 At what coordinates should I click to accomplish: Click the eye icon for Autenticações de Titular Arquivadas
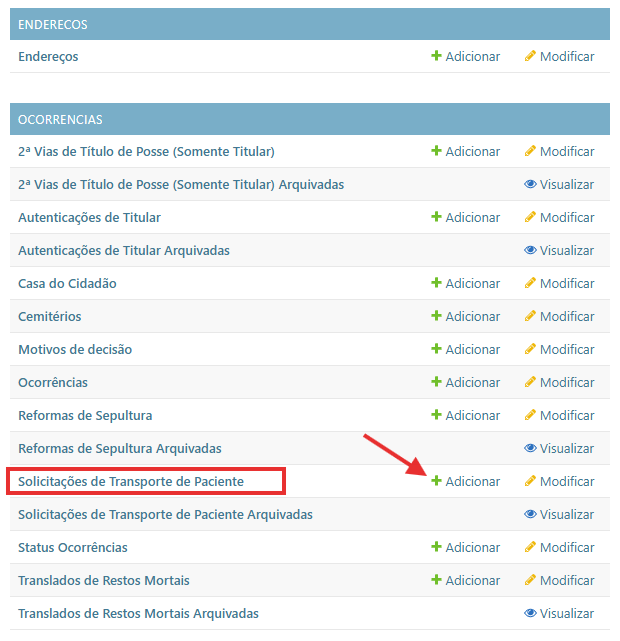click(x=530, y=251)
